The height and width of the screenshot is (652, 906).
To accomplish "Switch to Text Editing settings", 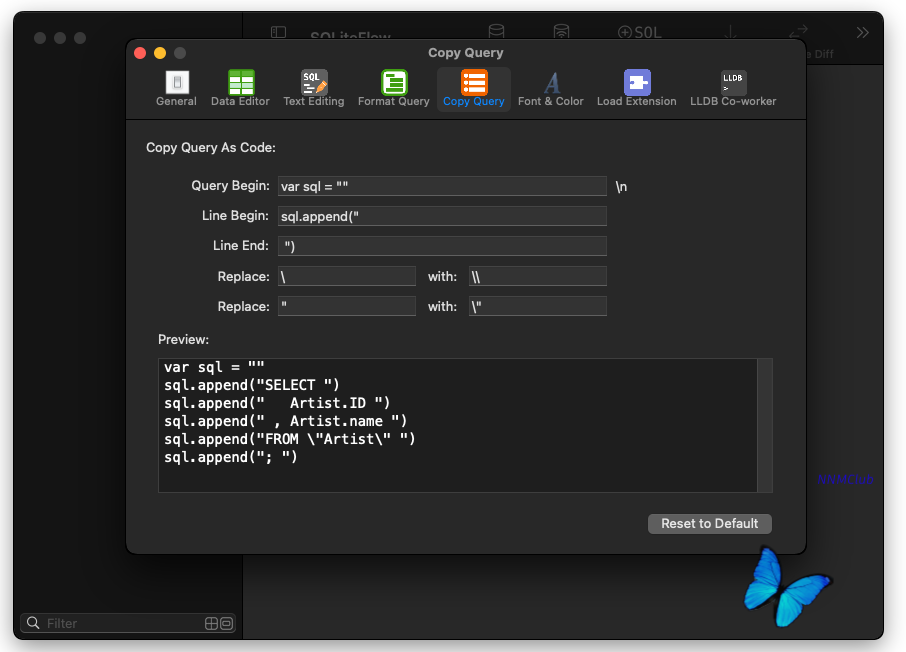I will coord(314,88).
